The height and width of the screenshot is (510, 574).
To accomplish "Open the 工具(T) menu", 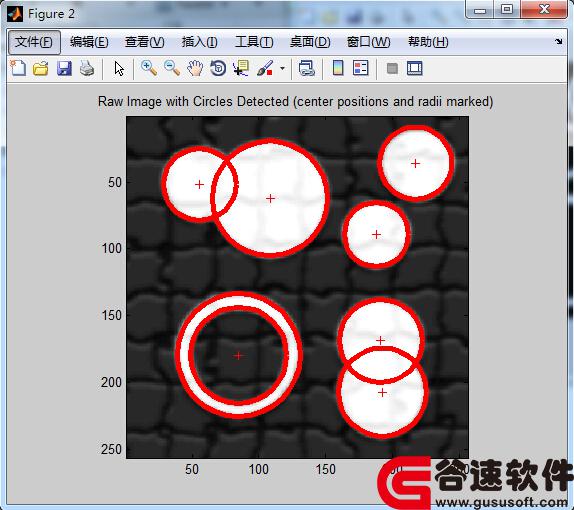I will coord(254,42).
